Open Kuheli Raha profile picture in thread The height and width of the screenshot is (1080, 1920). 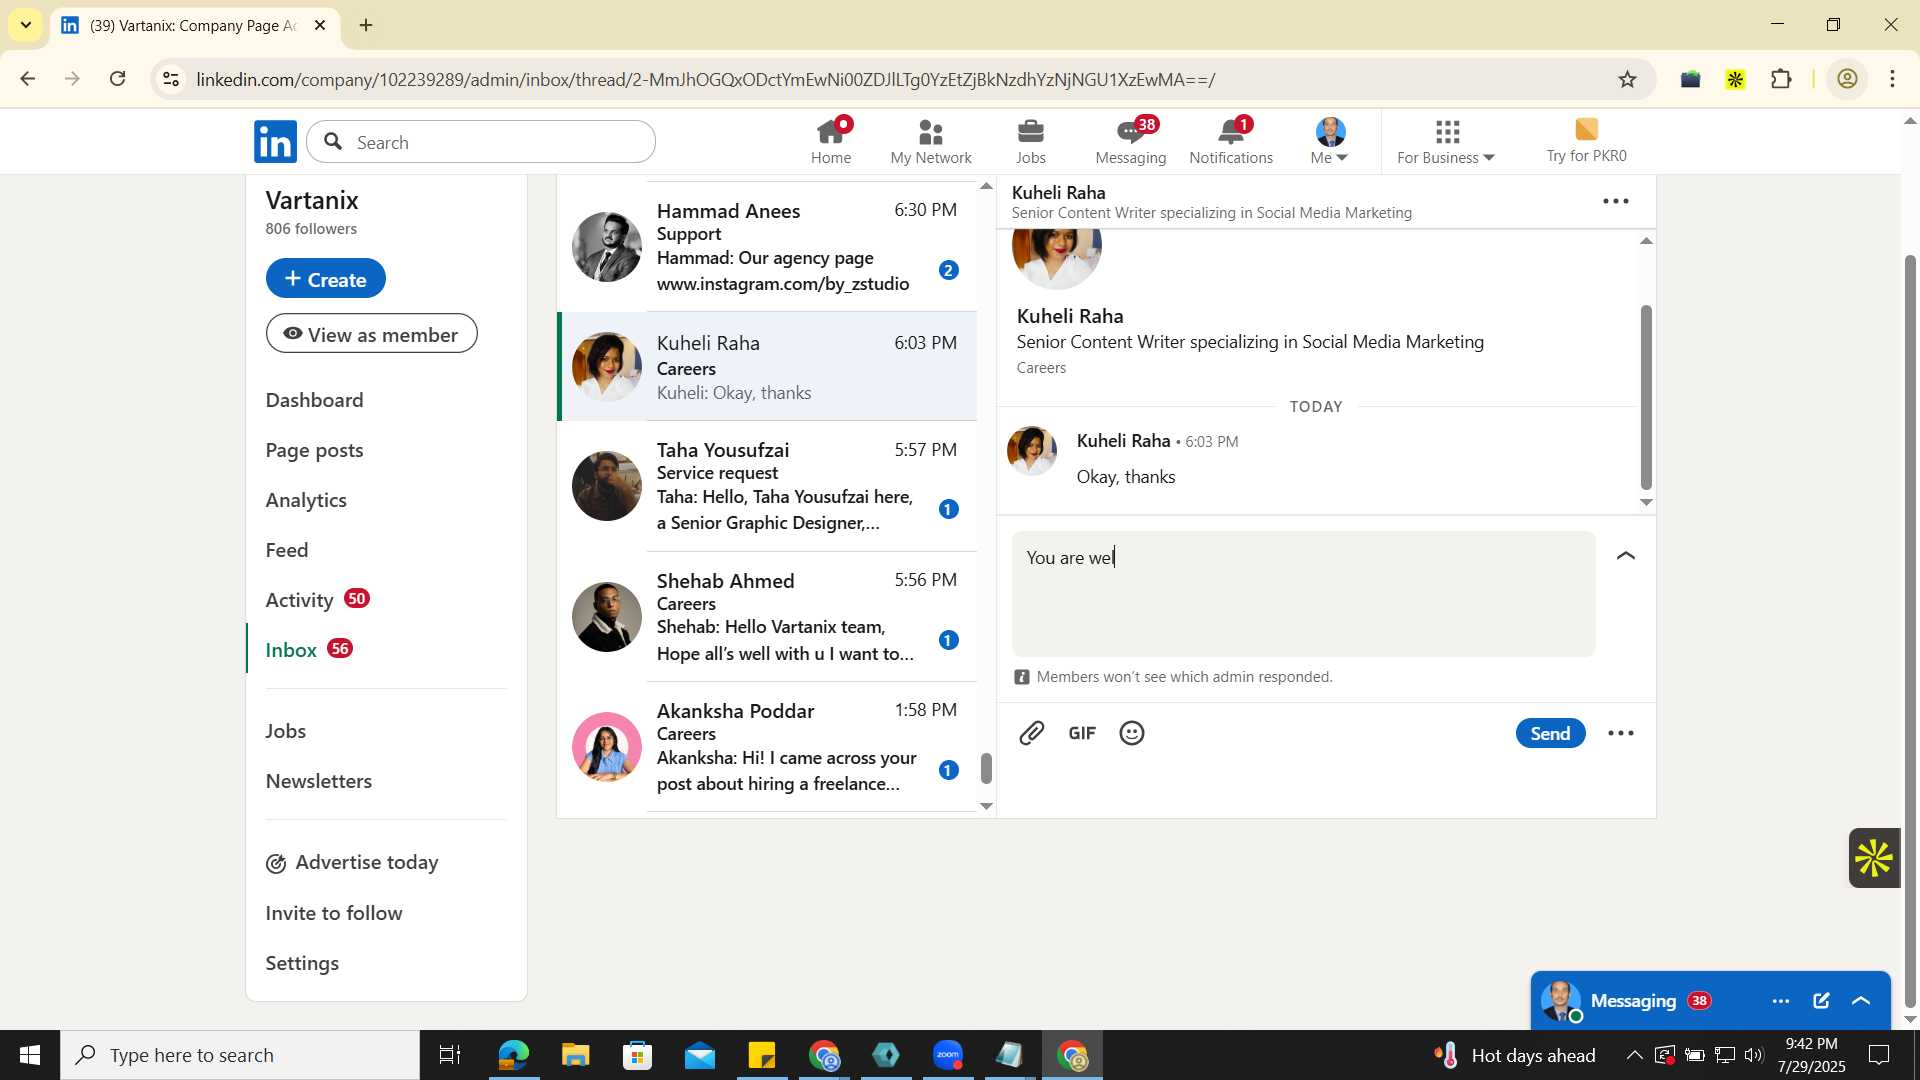1032,451
